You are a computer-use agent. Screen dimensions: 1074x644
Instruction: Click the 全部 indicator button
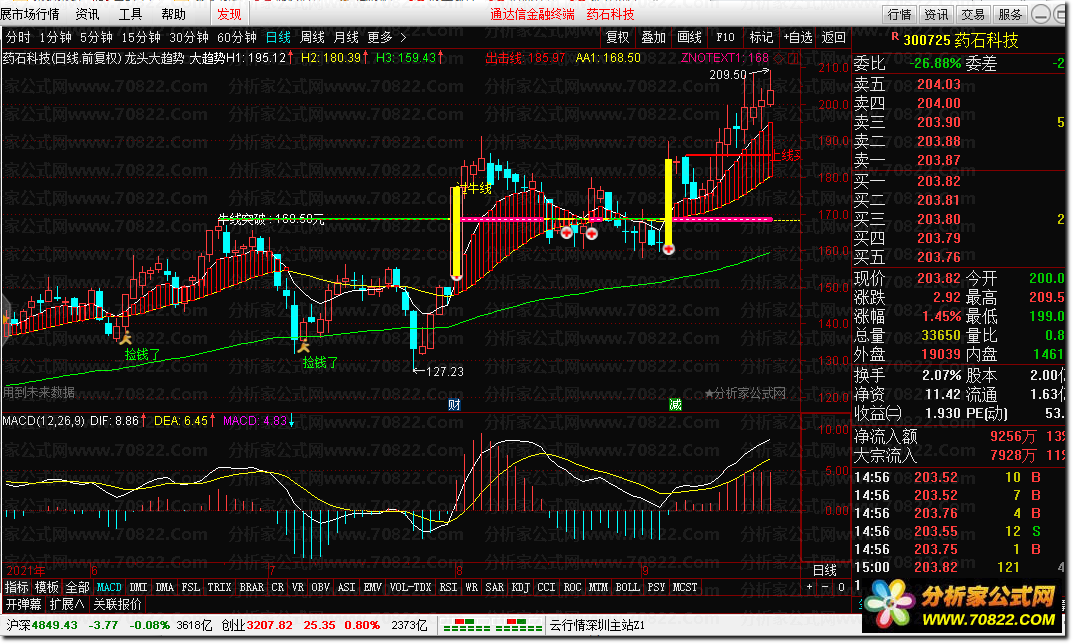(x=77, y=587)
